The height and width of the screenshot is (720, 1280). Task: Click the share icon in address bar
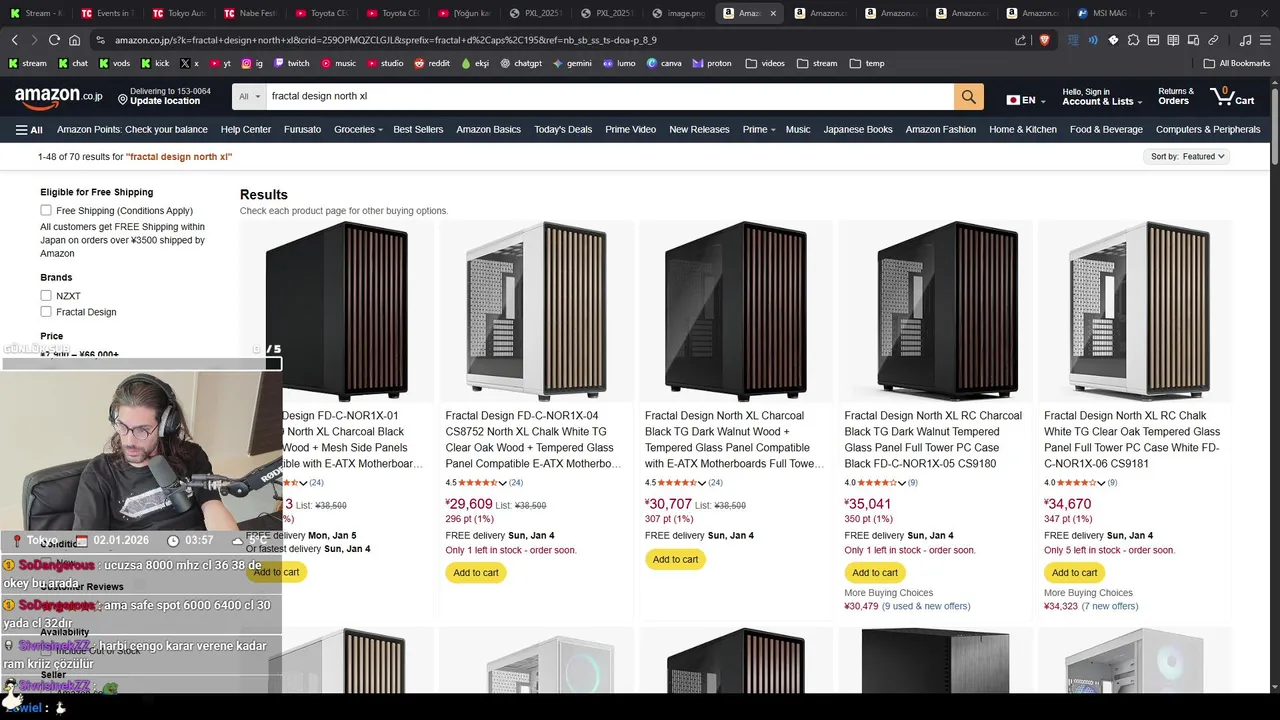[x=1020, y=40]
